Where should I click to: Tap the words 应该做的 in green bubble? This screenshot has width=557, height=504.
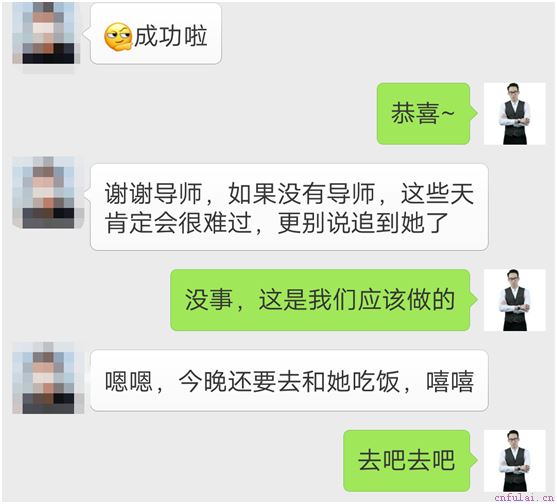[406, 300]
